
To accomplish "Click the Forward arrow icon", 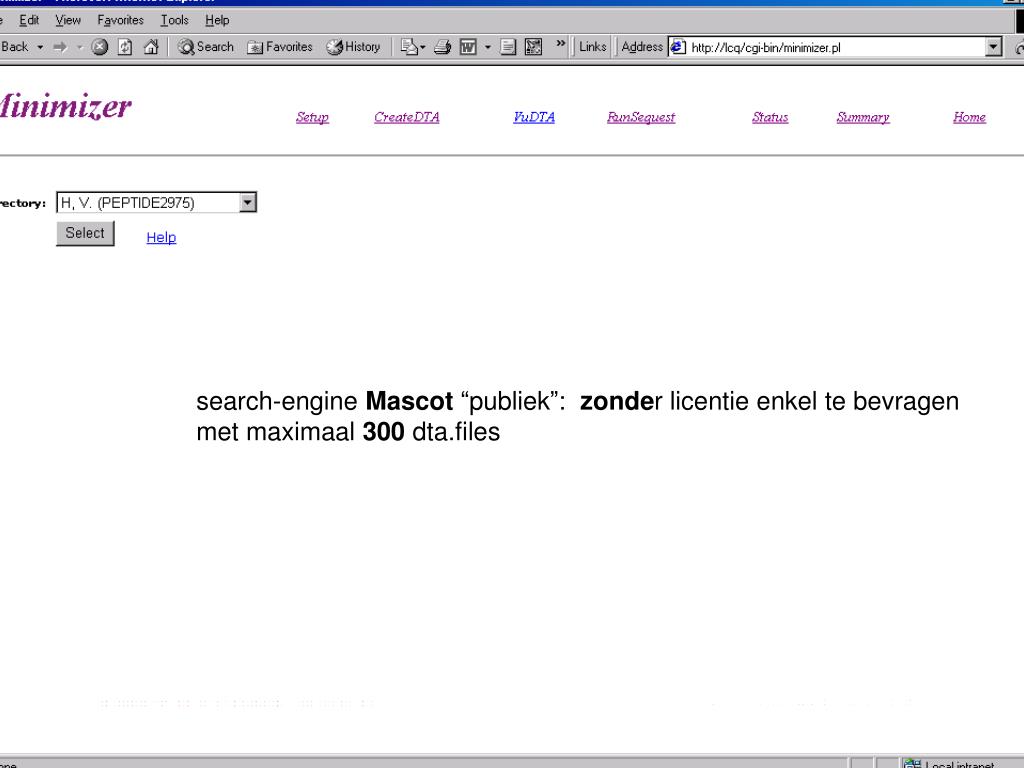I will [60, 47].
